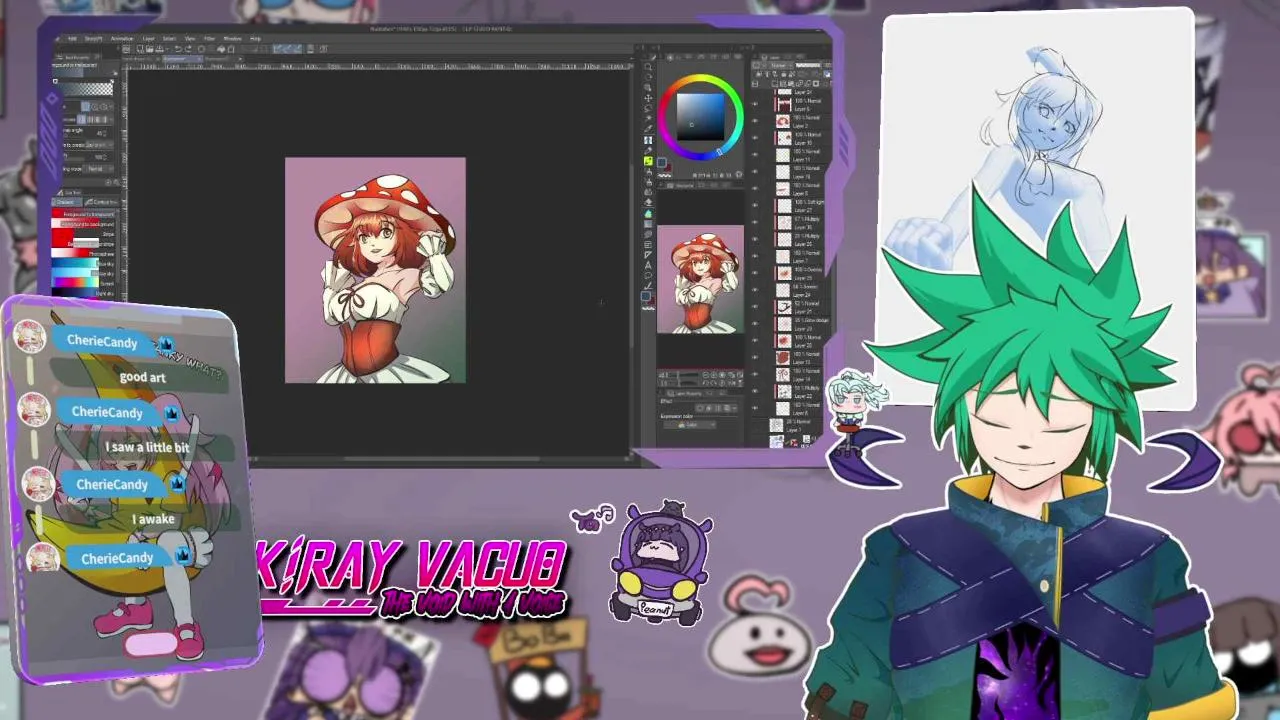This screenshot has width=1280, height=720.
Task: Open Blending mode Normal dropdown in Tool property
Action: [97, 169]
